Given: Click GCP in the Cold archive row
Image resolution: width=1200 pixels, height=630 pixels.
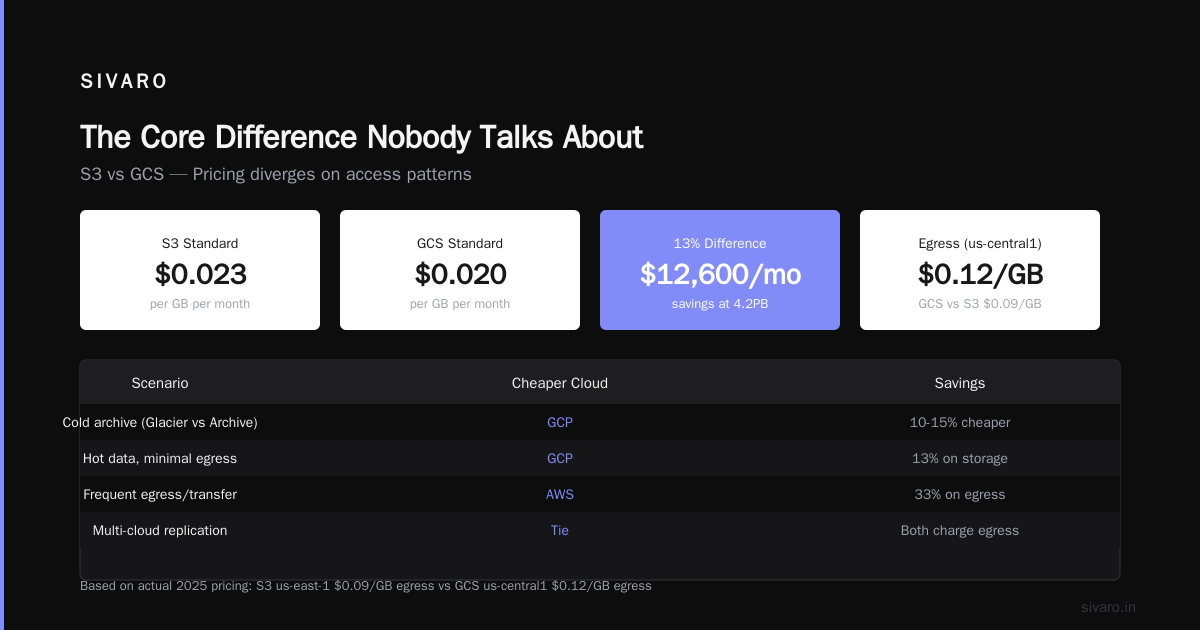Looking at the screenshot, I should [x=560, y=422].
